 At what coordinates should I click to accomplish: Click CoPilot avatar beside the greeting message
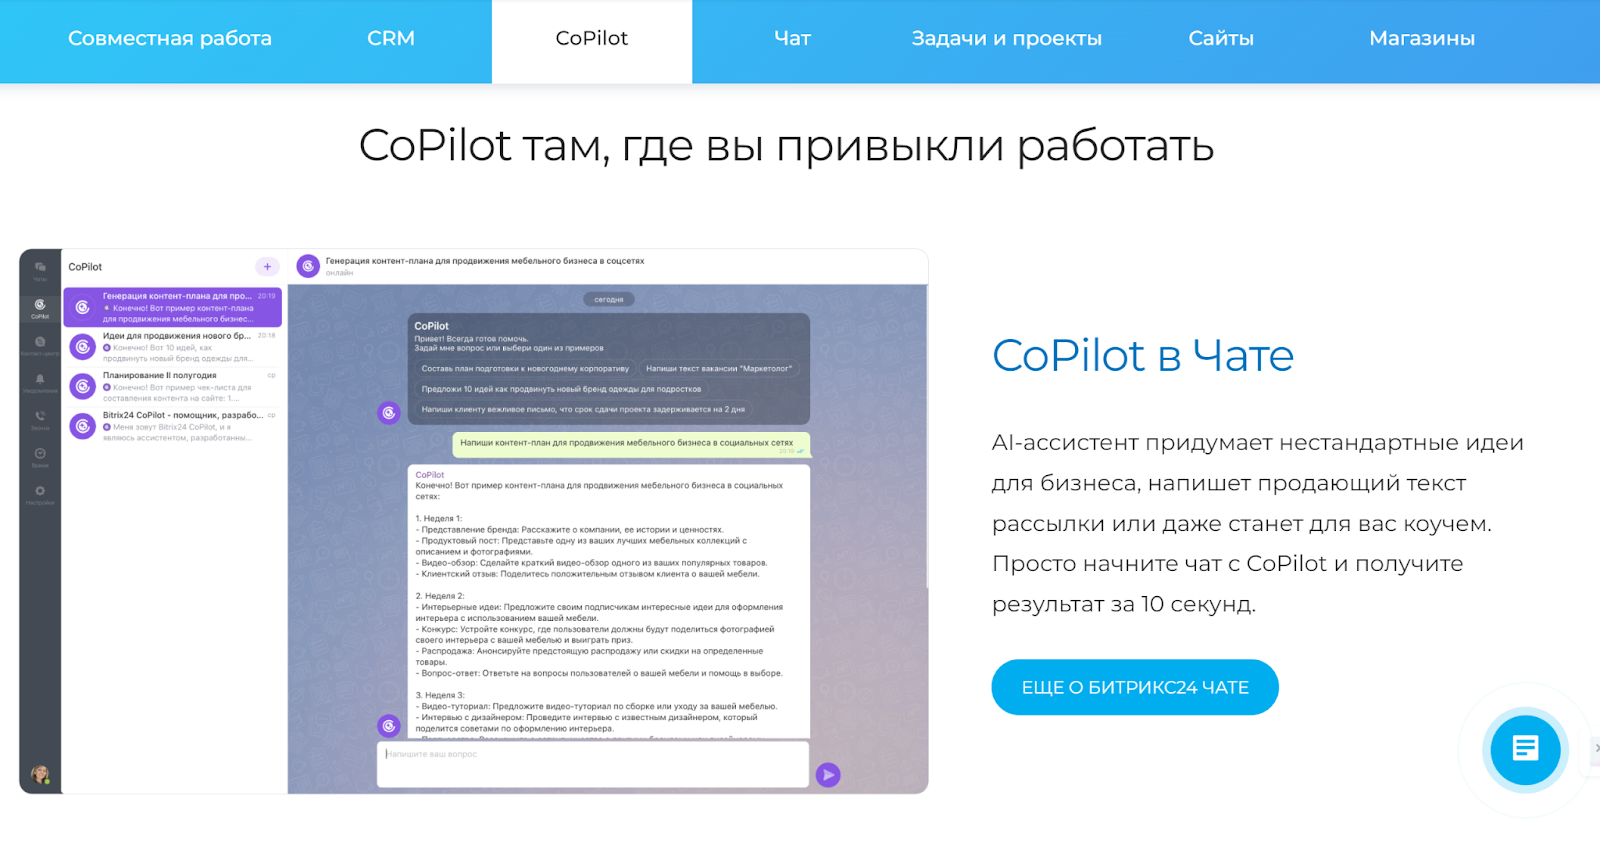pyautogui.click(x=389, y=413)
